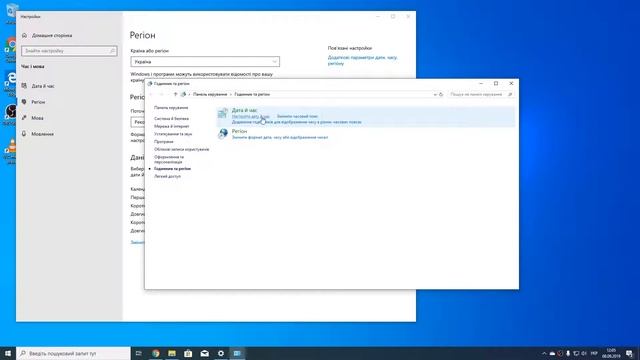Click the address bar Control Panel icon
Viewport: 640px width, 360px height.
point(183,94)
